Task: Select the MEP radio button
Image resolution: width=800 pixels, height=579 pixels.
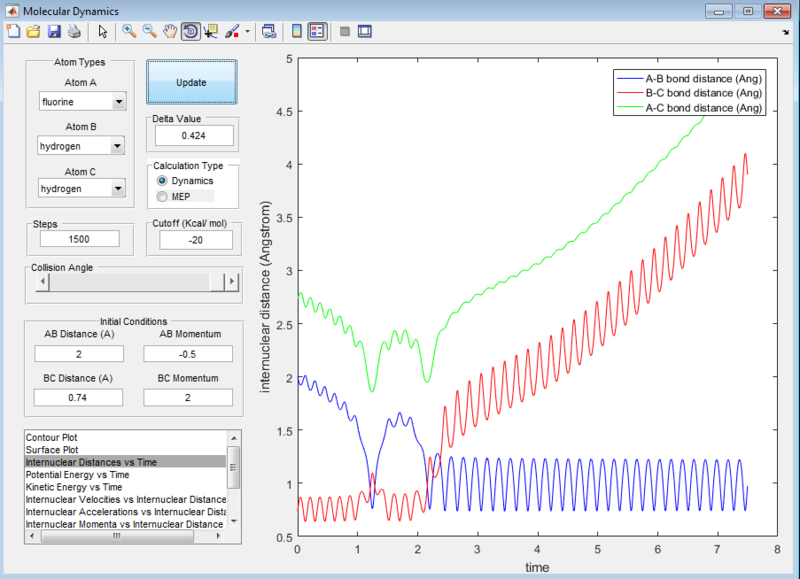Action: pyautogui.click(x=162, y=196)
